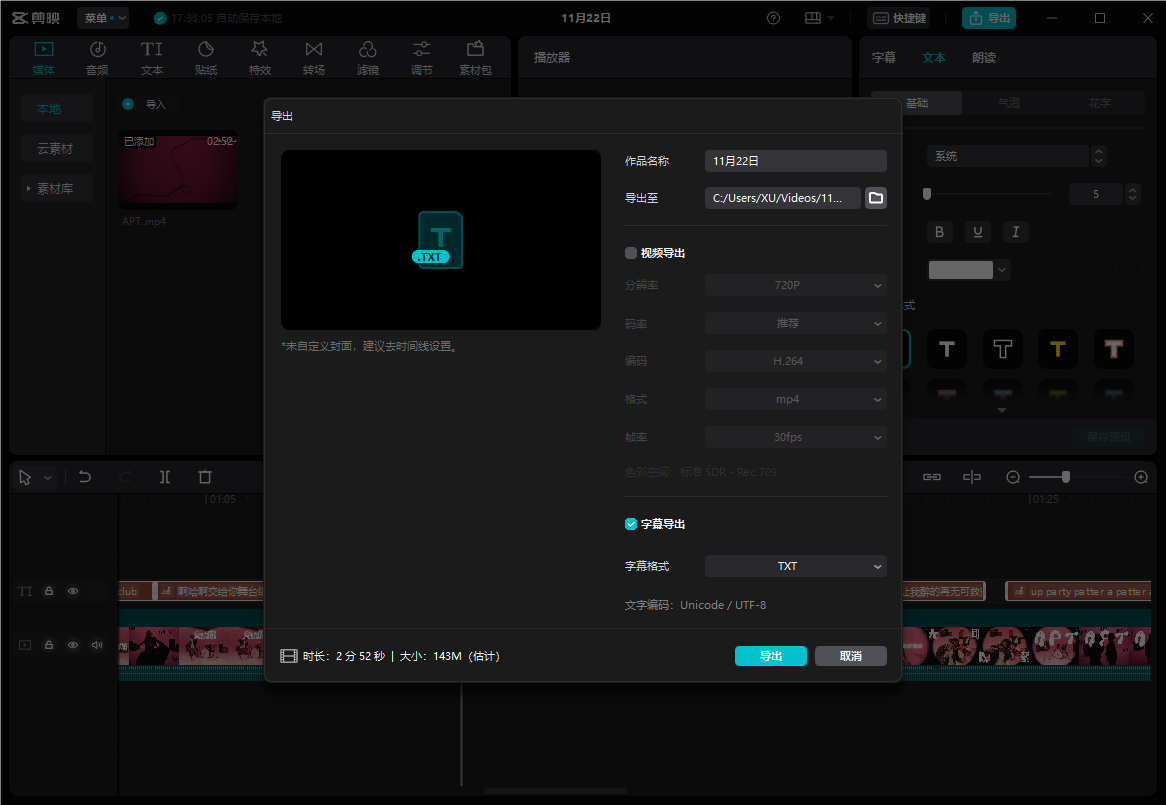
Task: Click the 取消 button to cancel export
Action: pyautogui.click(x=850, y=656)
